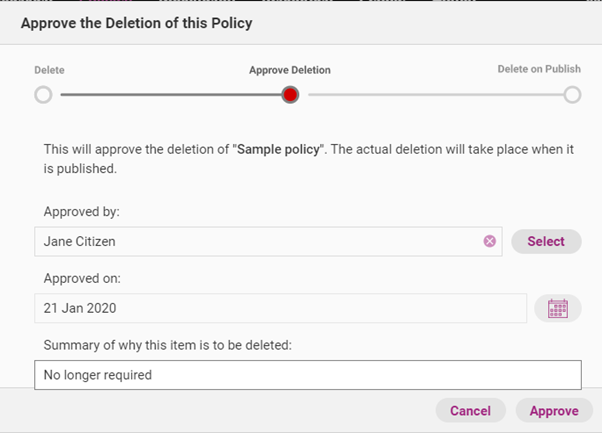The width and height of the screenshot is (602, 433).
Task: Open the calendar date picker
Action: [558, 308]
